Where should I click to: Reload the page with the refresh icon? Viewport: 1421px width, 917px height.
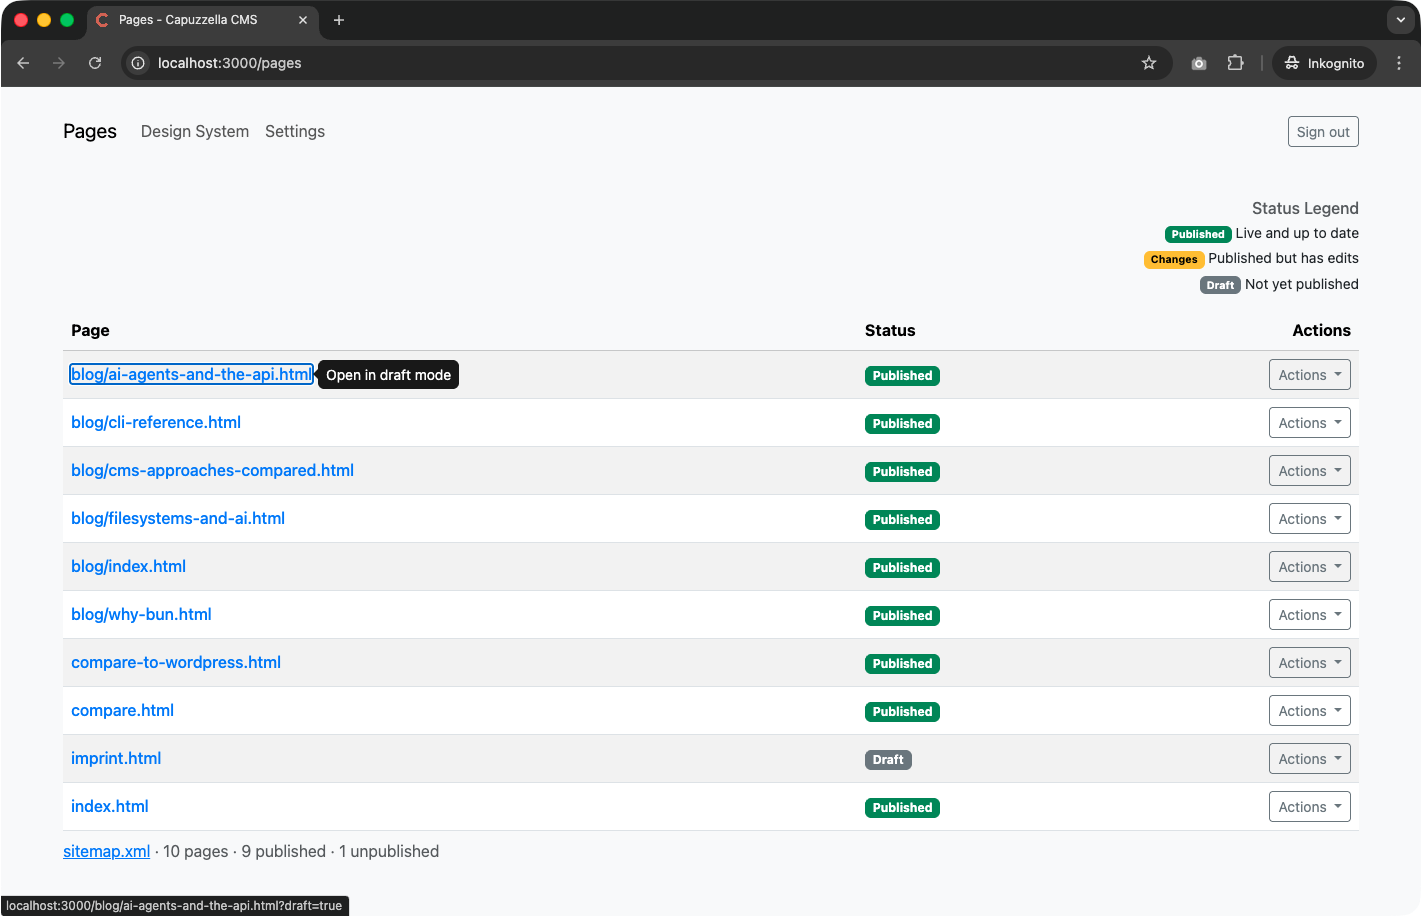click(95, 63)
